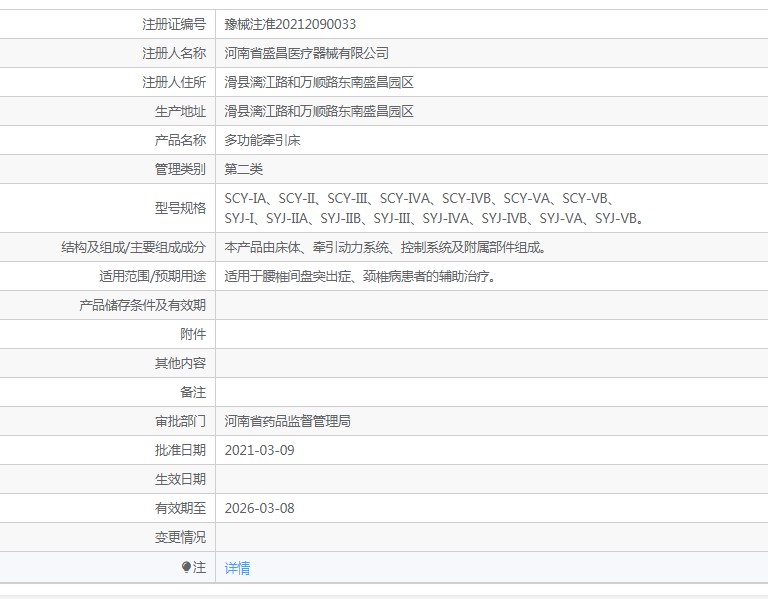
Task: Select the 注册证编号 label
Action: pos(174,24)
